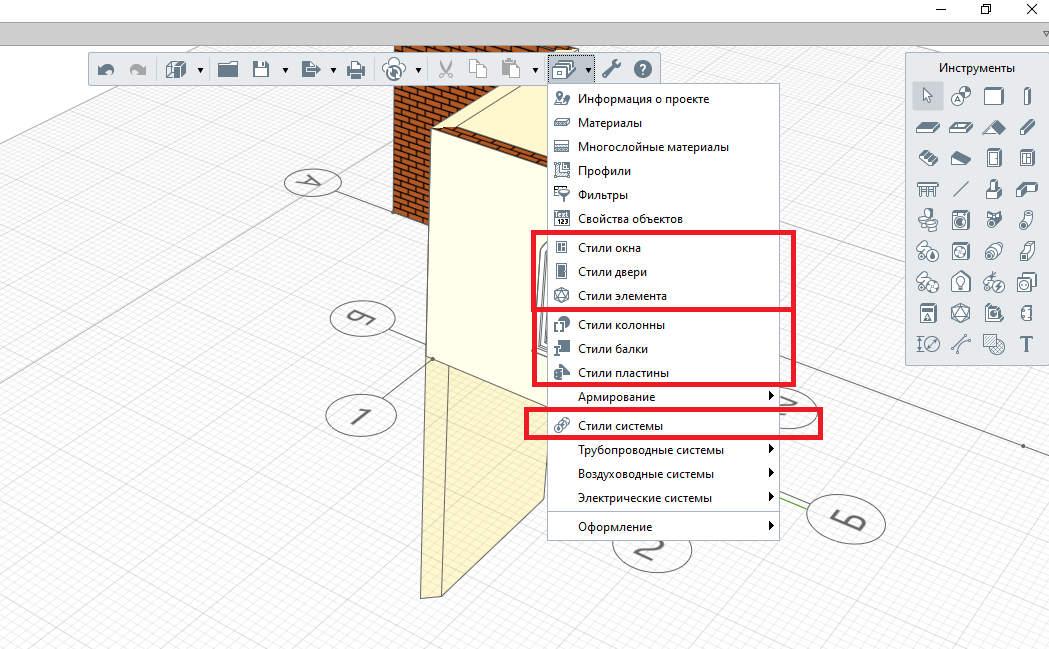
Task: Open a project with the folder icon
Action: [228, 70]
